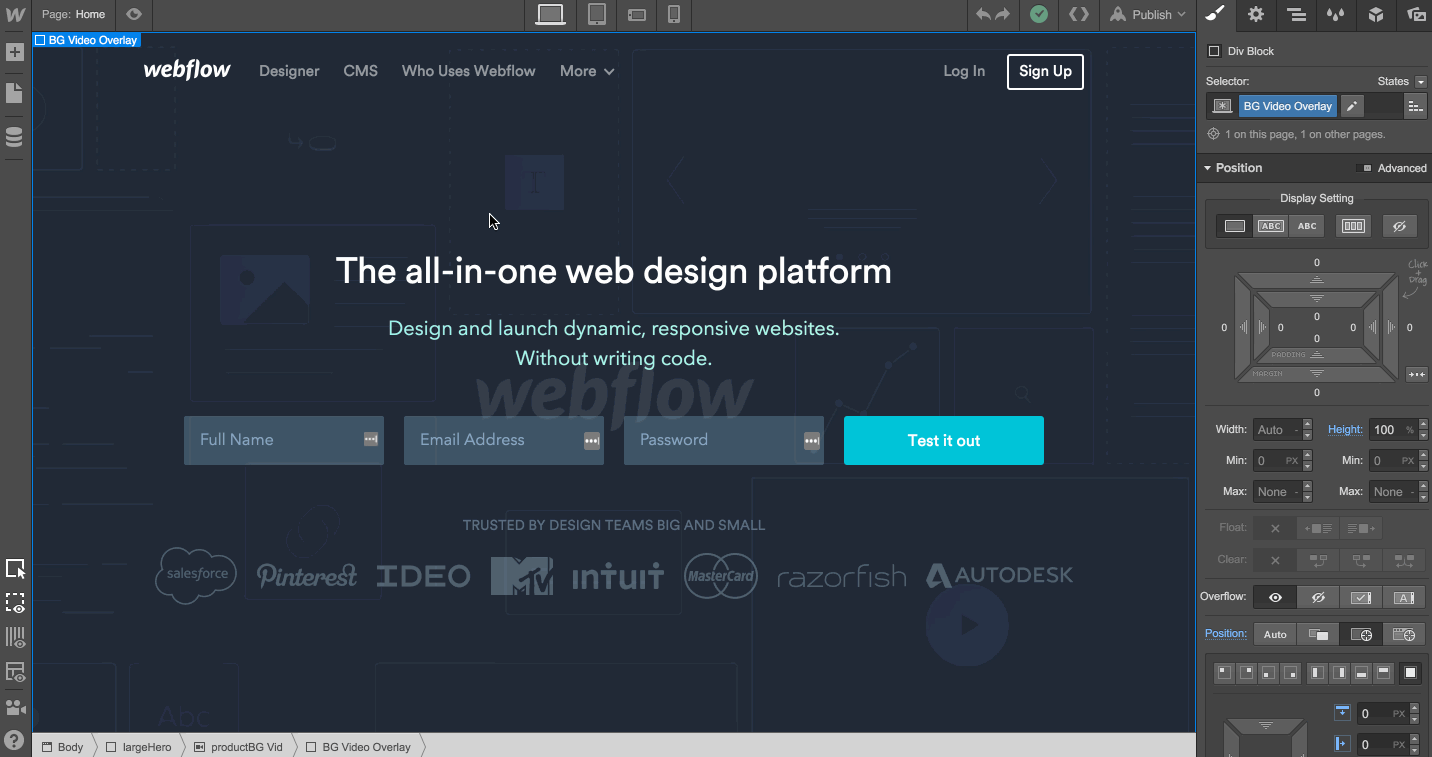The width and height of the screenshot is (1432, 757).
Task: Open the Page: Home selector
Action: pos(74,14)
